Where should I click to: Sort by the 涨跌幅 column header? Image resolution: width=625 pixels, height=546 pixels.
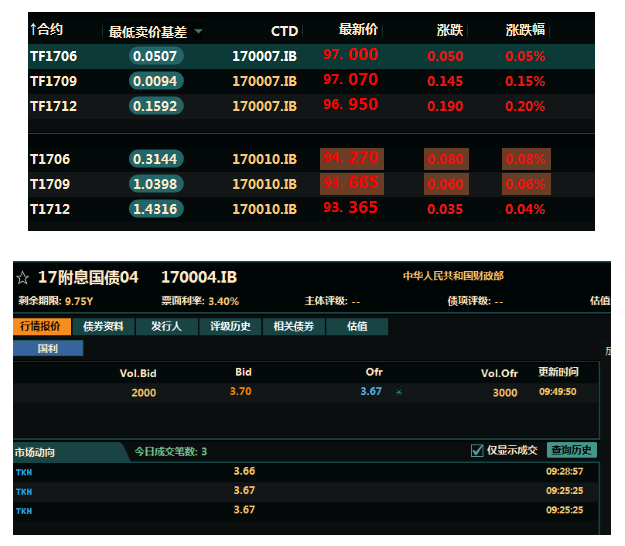point(525,30)
